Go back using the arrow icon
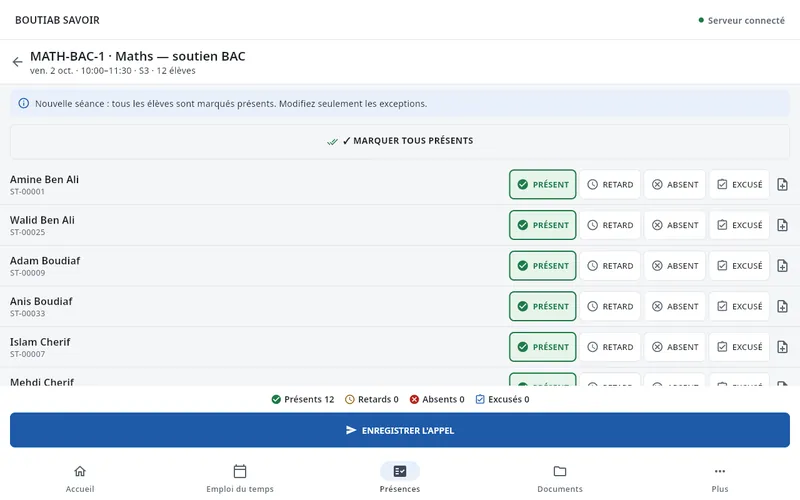The width and height of the screenshot is (800, 500). [17, 62]
